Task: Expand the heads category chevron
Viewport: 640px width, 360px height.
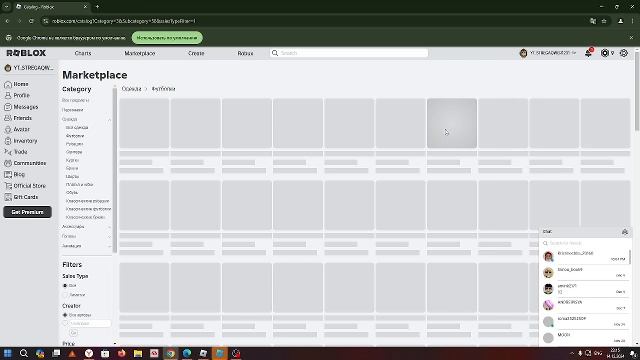Action: 109,236
